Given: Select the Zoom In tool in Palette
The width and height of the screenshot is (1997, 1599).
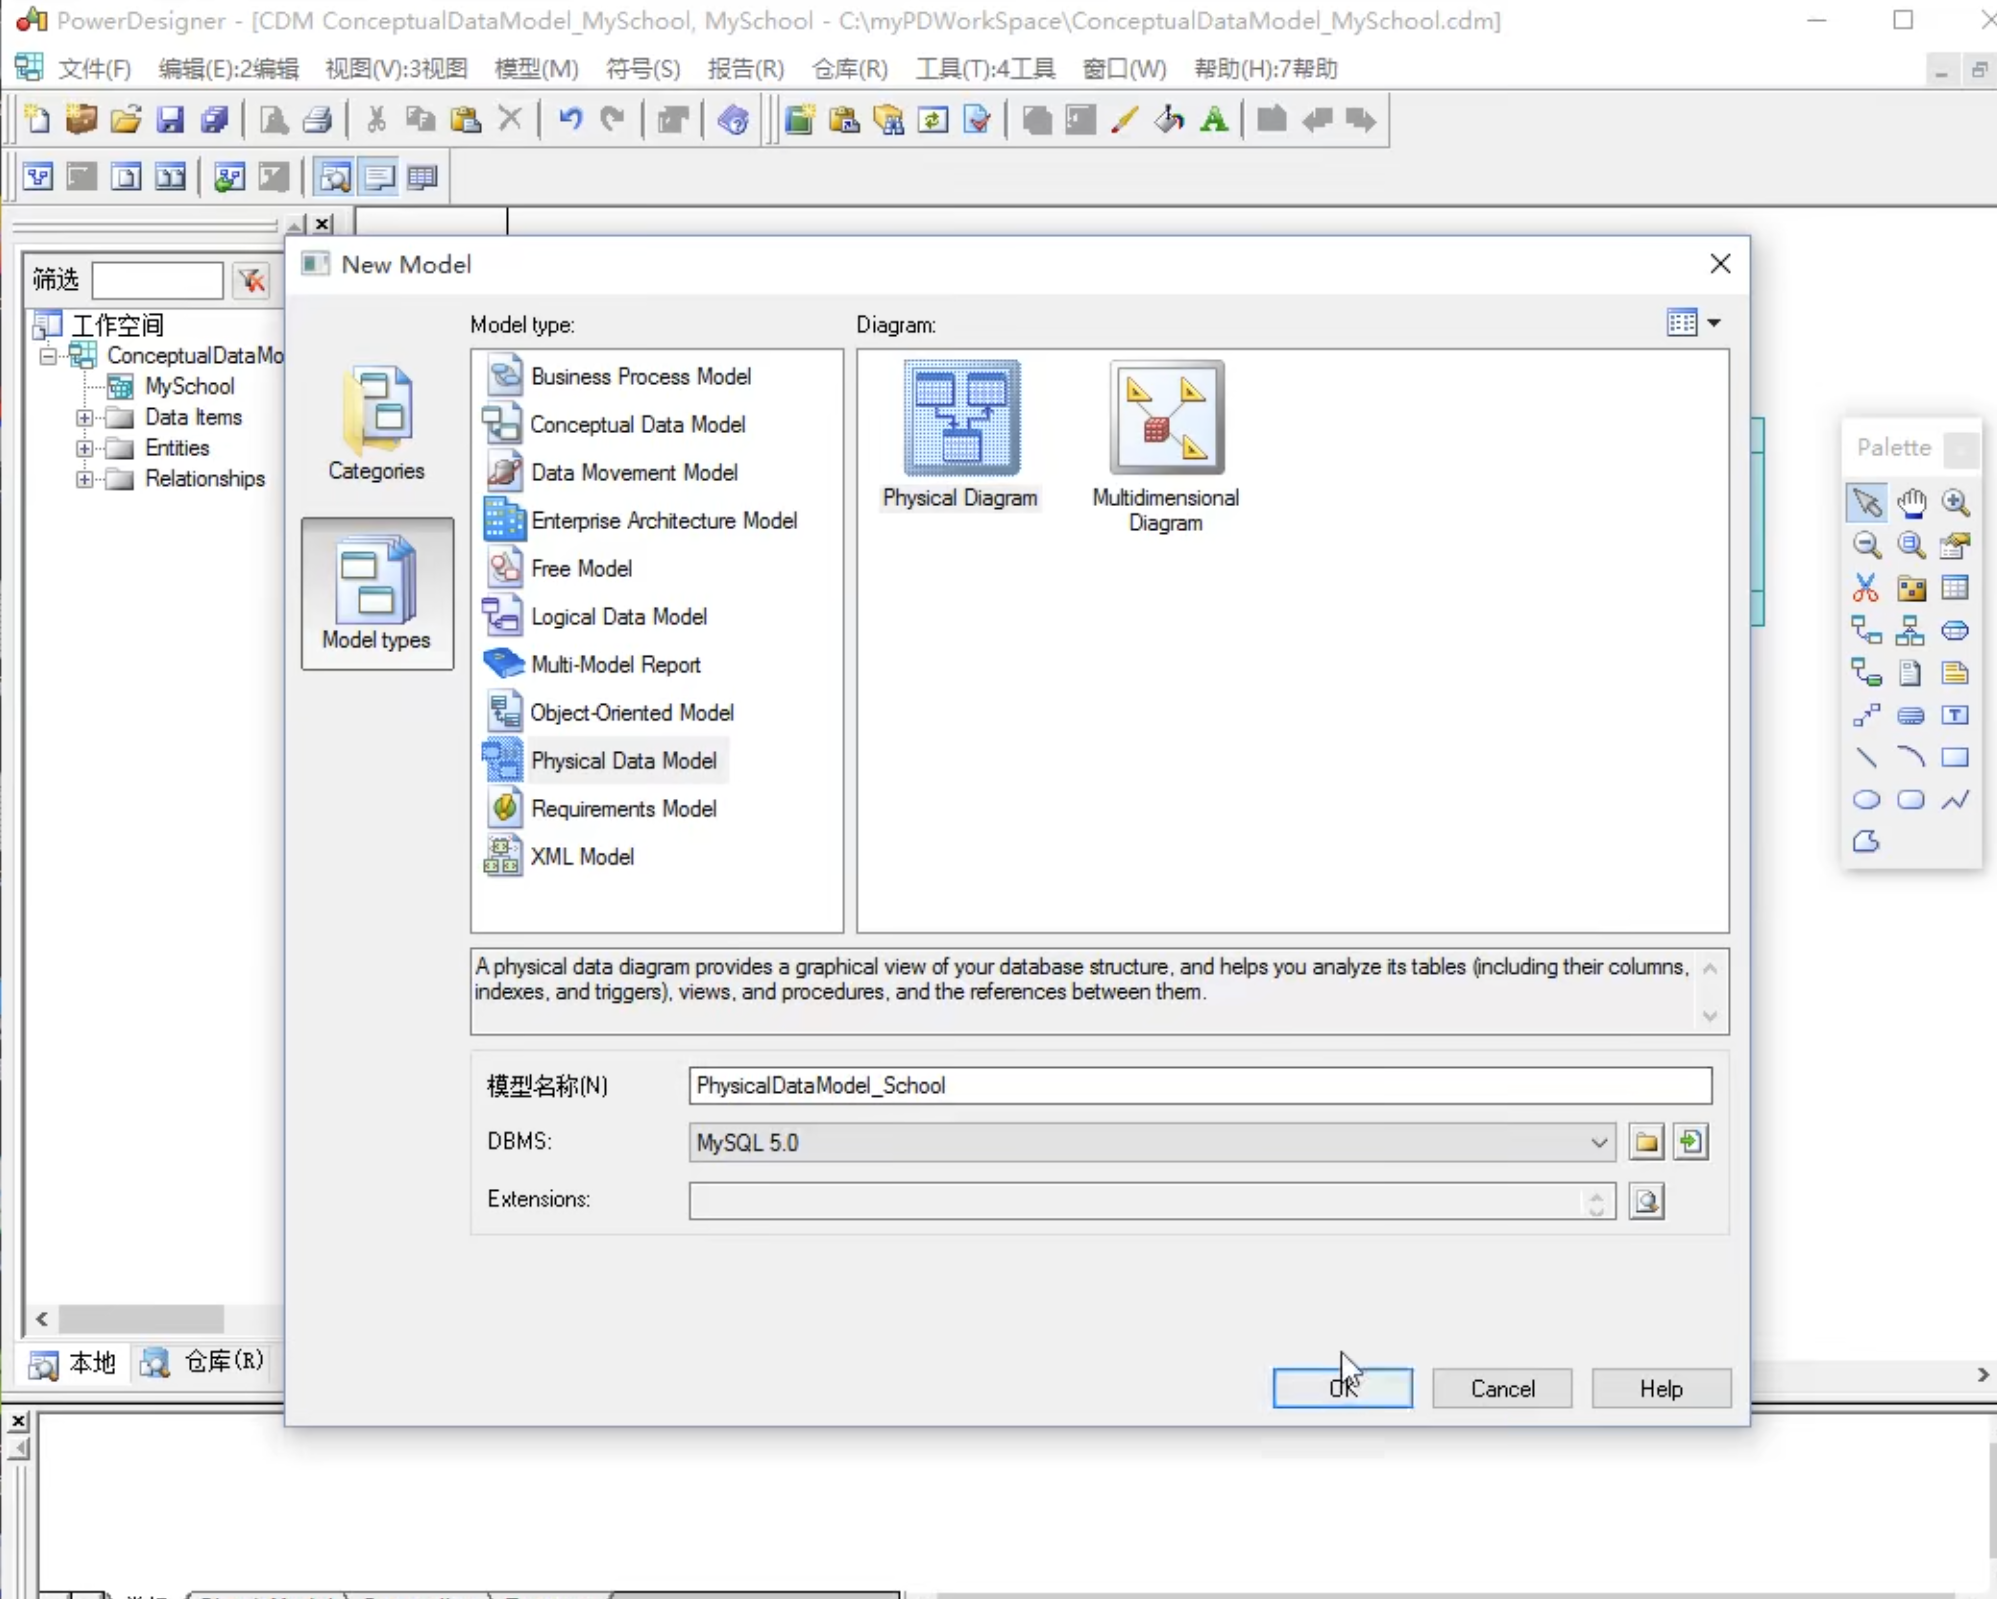Looking at the screenshot, I should click(x=1955, y=502).
